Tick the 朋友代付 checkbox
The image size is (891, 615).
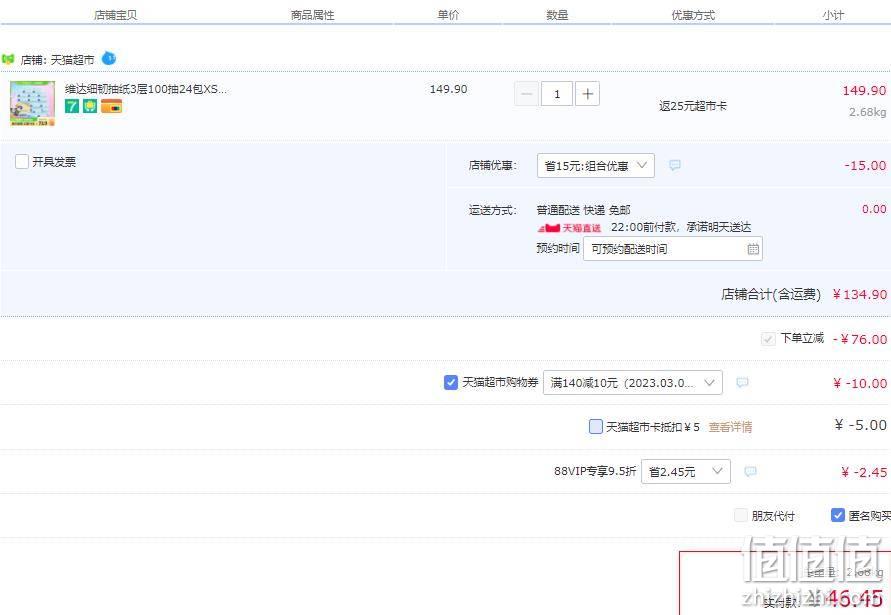coord(740,515)
